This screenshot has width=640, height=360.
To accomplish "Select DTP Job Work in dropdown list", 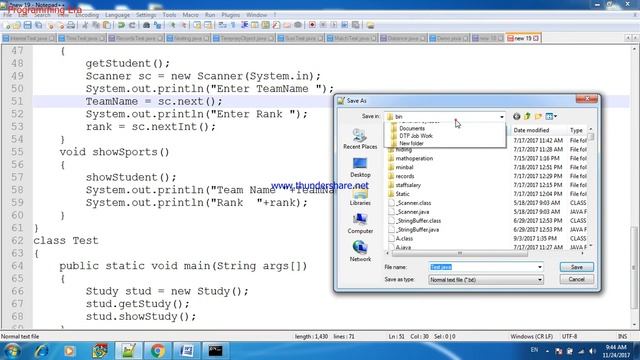I will click(416, 136).
